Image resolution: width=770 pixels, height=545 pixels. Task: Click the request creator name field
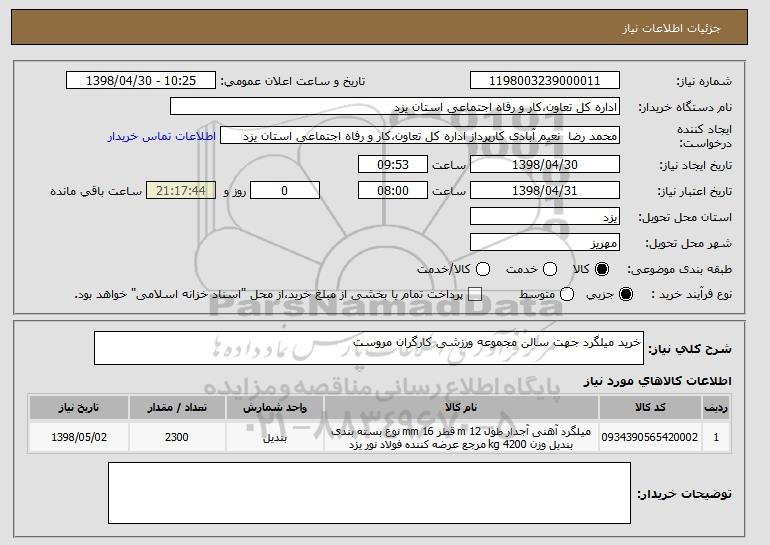(420, 136)
